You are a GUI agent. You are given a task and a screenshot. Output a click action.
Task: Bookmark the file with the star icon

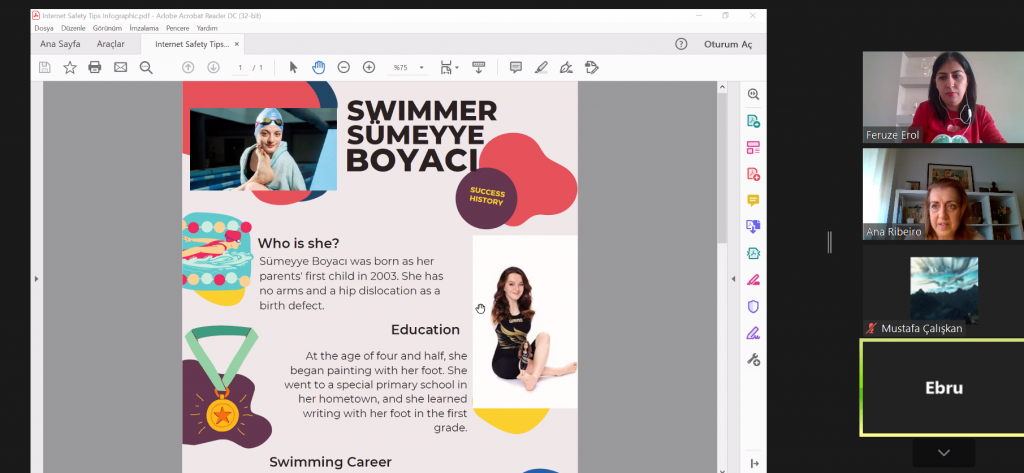pyautogui.click(x=70, y=67)
